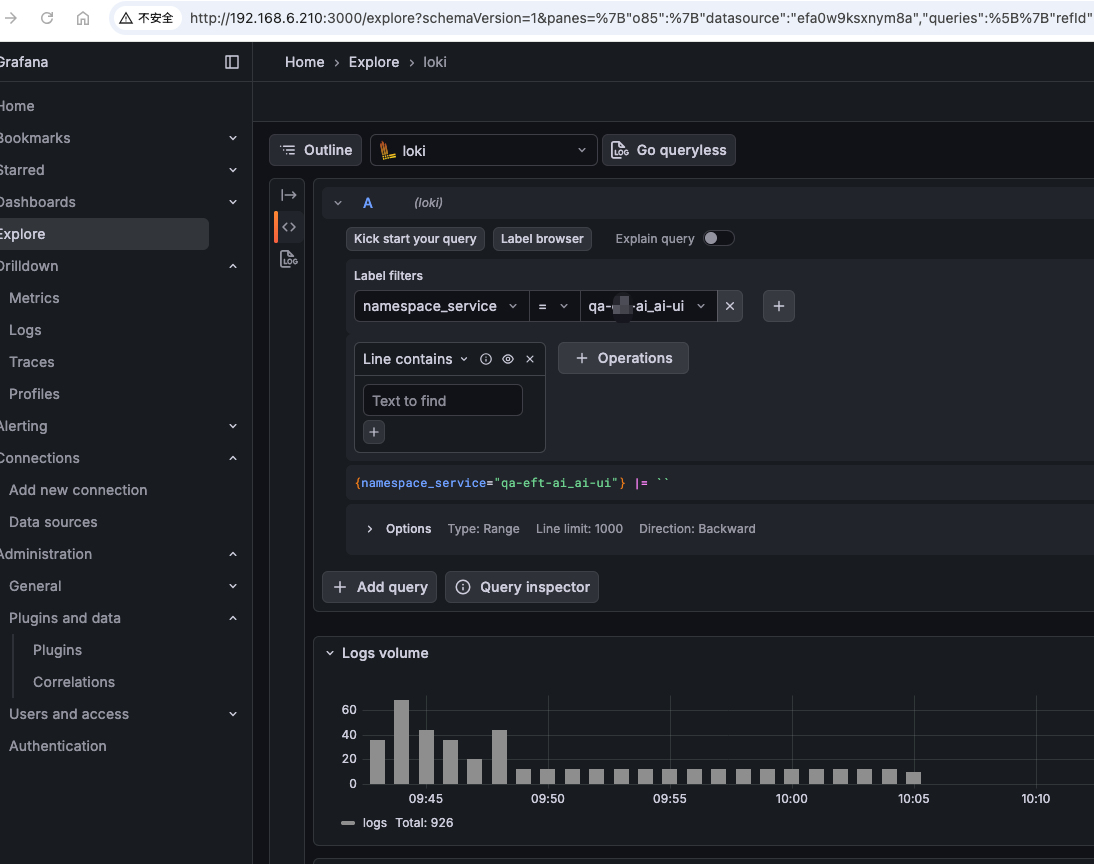
Task: Open the loki data source dropdown
Action: click(x=484, y=150)
